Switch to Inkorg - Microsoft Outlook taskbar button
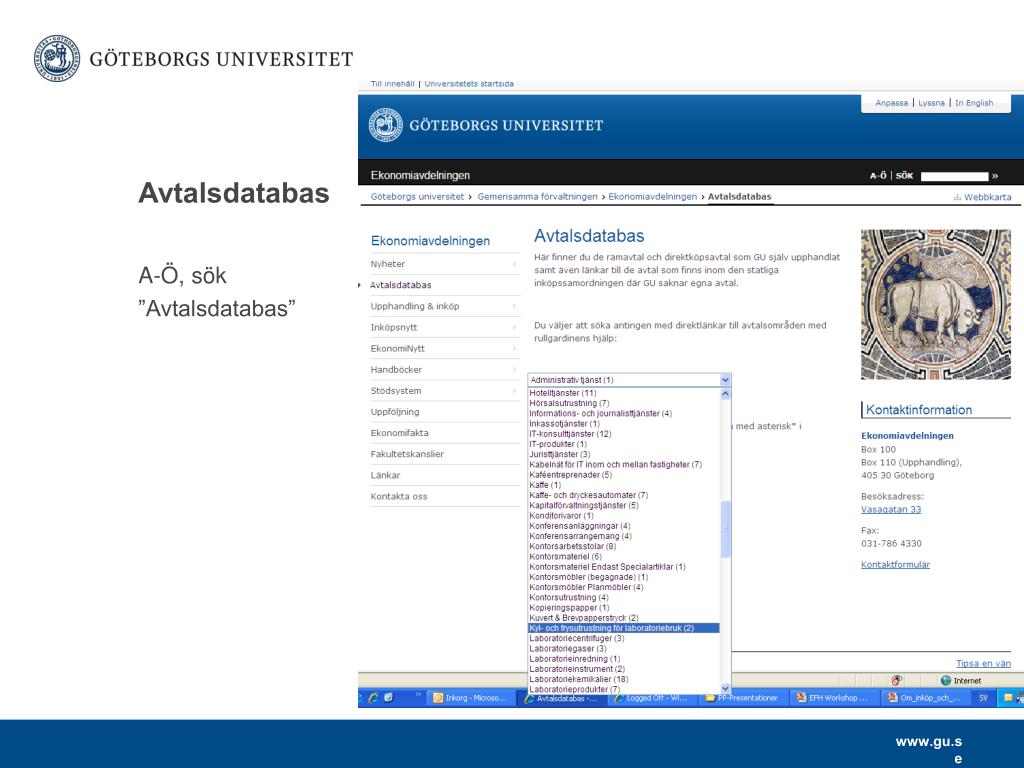Image resolution: width=1024 pixels, height=768 pixels. click(x=470, y=698)
